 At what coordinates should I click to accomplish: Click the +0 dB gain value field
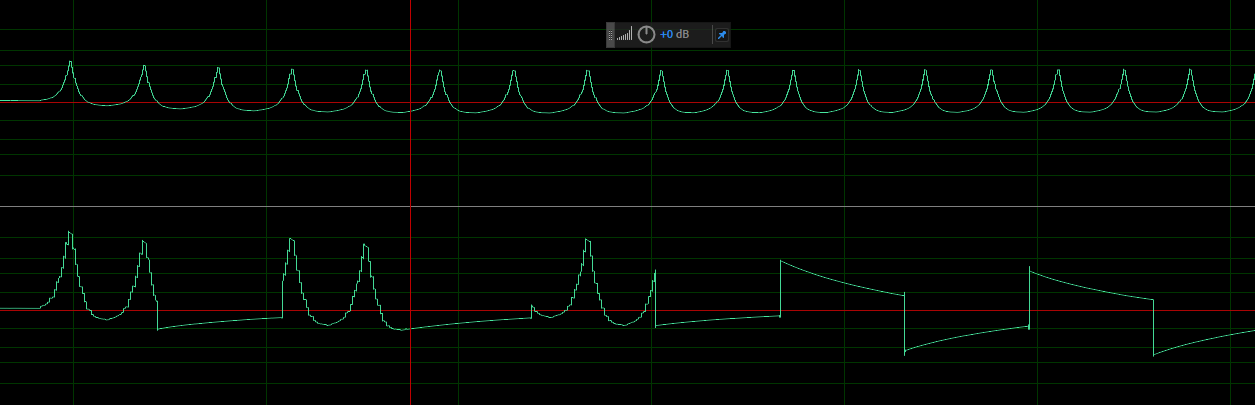click(674, 35)
